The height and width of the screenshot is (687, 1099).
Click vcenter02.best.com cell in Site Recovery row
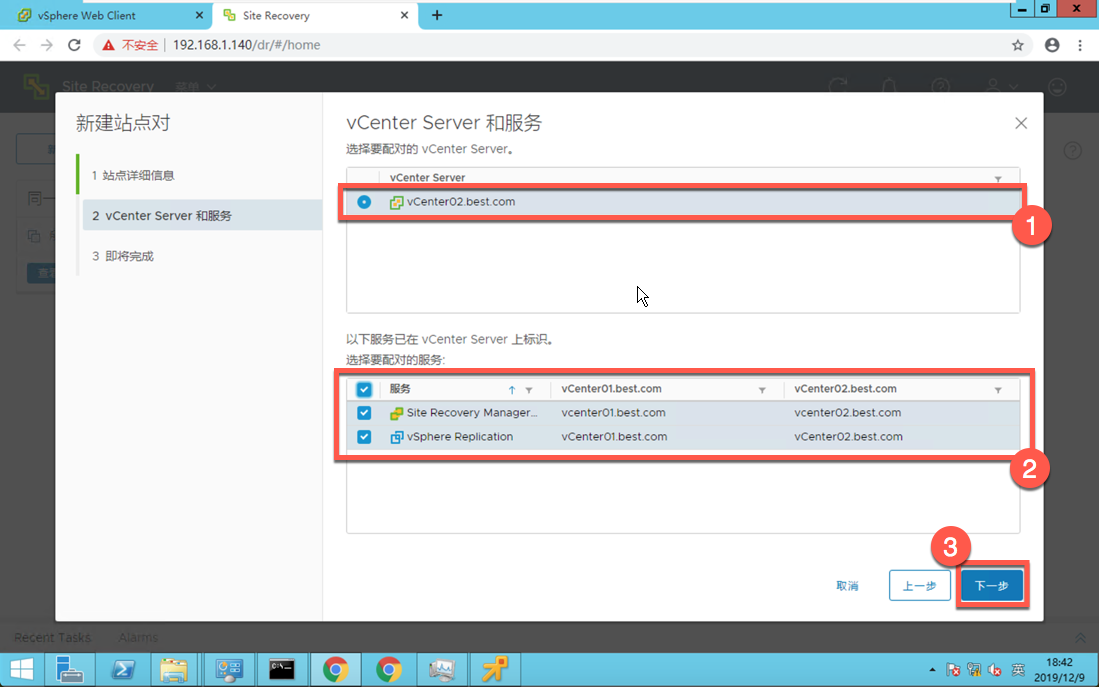(847, 413)
